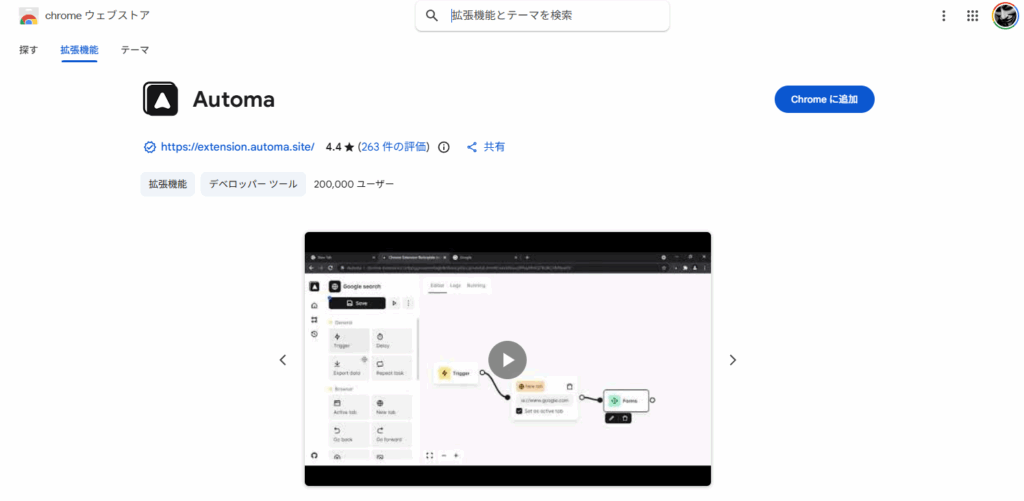1024x501 pixels.
Task: Open the テーマ tab
Action: (x=135, y=49)
